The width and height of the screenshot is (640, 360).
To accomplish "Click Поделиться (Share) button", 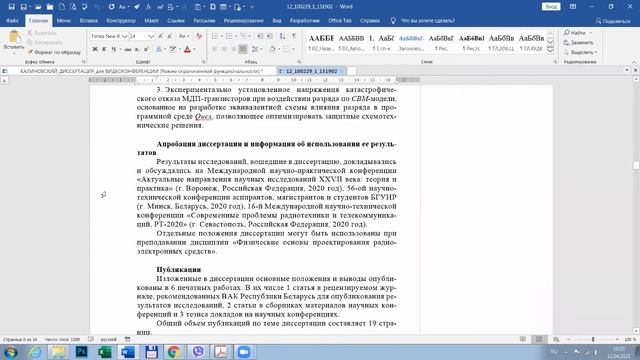I will [x=613, y=20].
